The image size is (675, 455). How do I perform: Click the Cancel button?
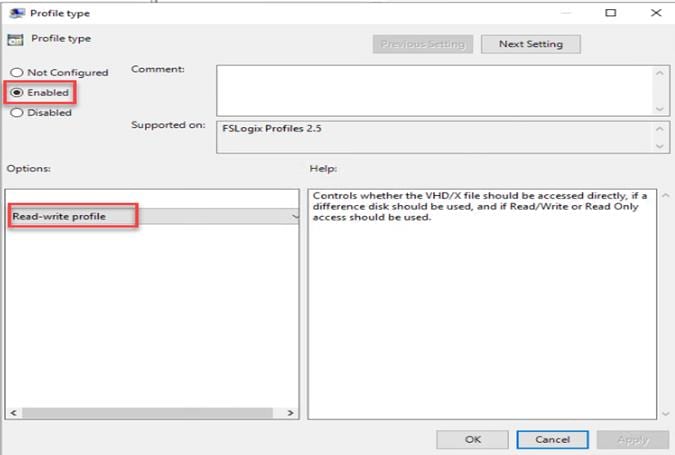coord(552,440)
